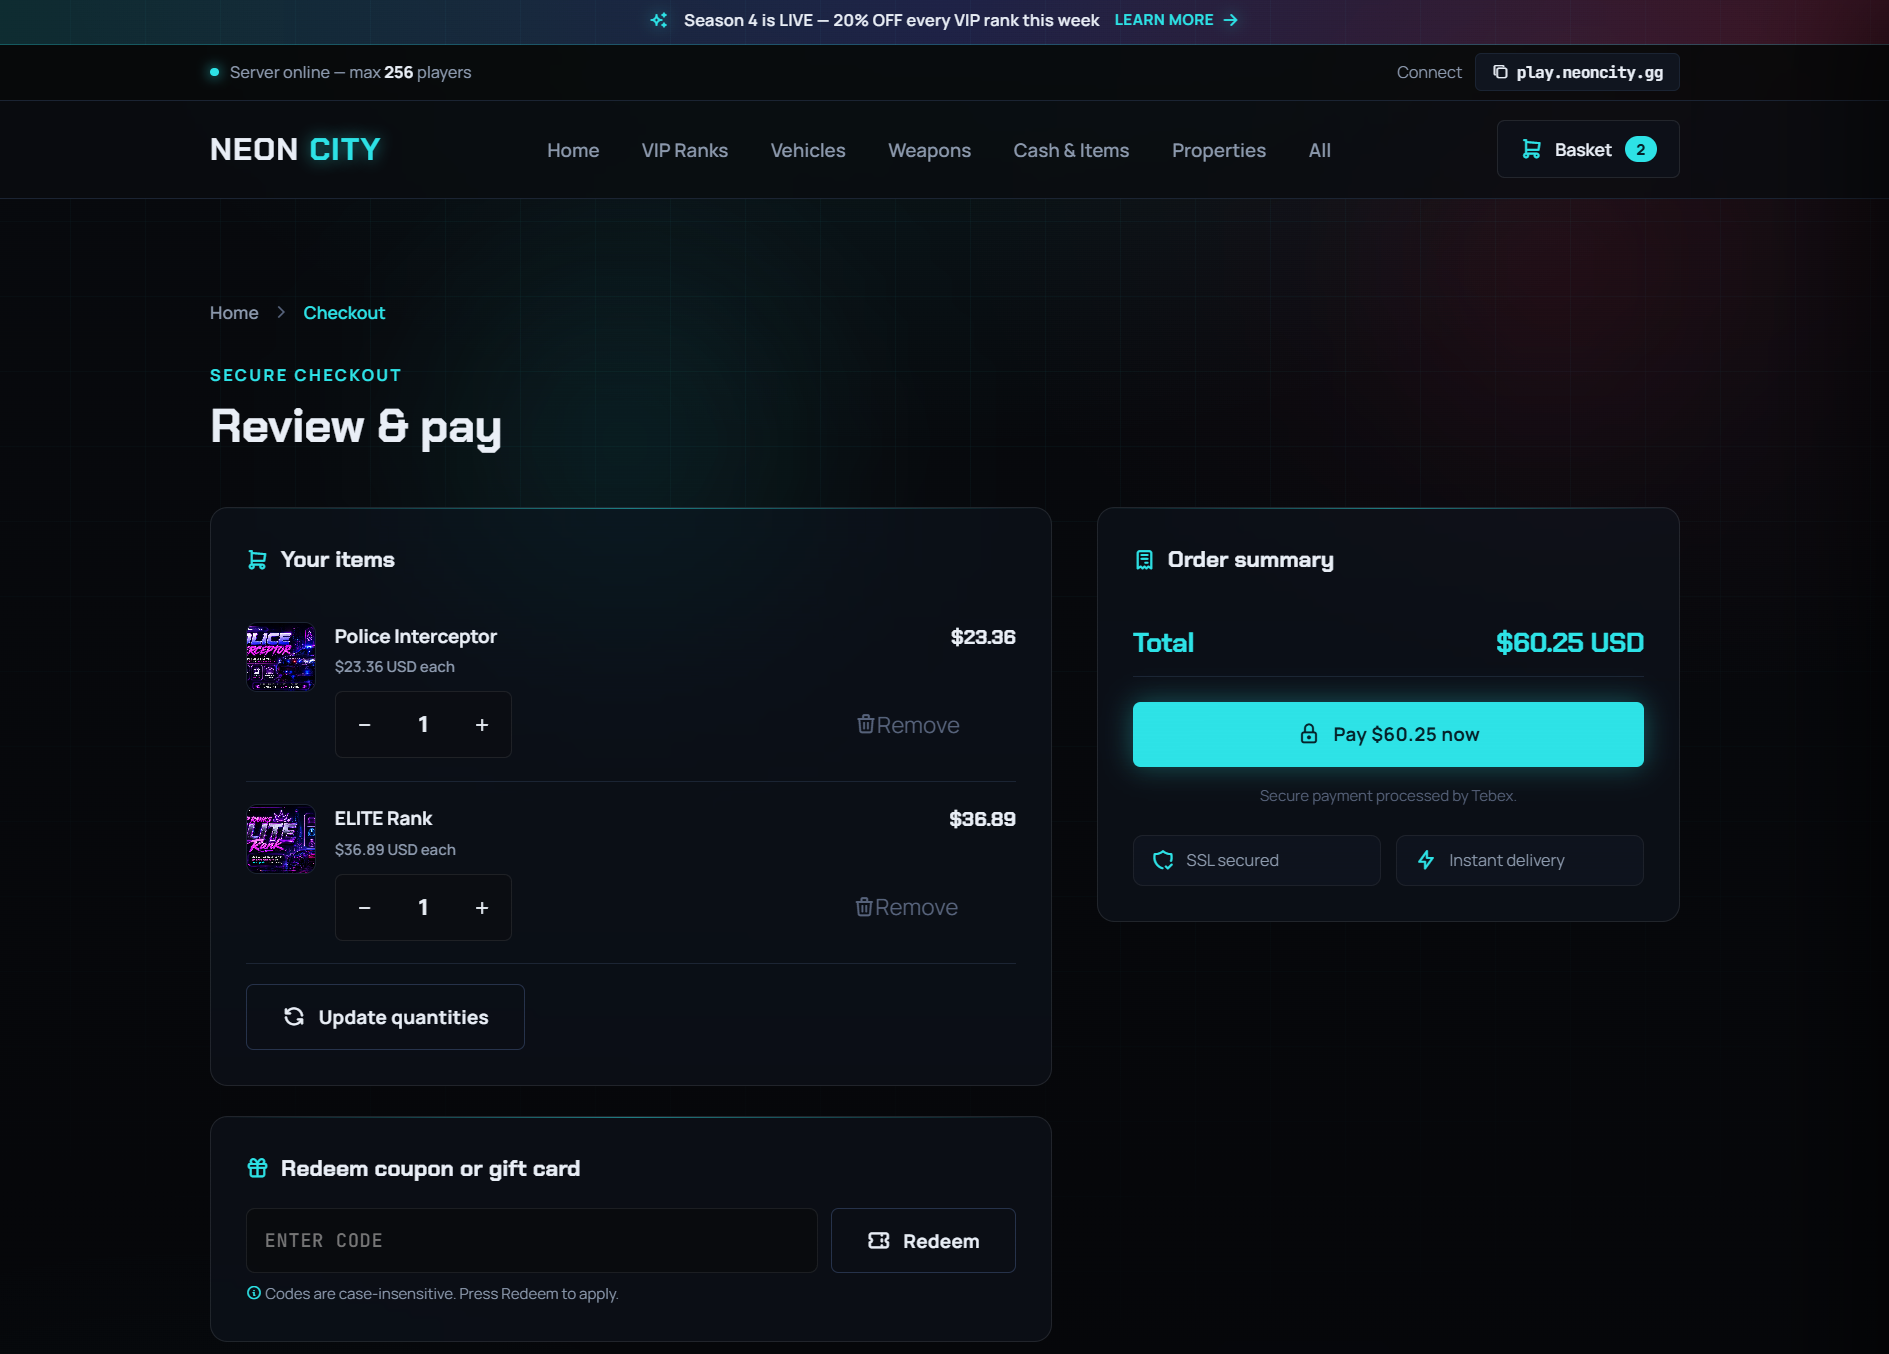This screenshot has width=1889, height=1354.
Task: Click the Checkout breadcrumb link
Action: [344, 313]
